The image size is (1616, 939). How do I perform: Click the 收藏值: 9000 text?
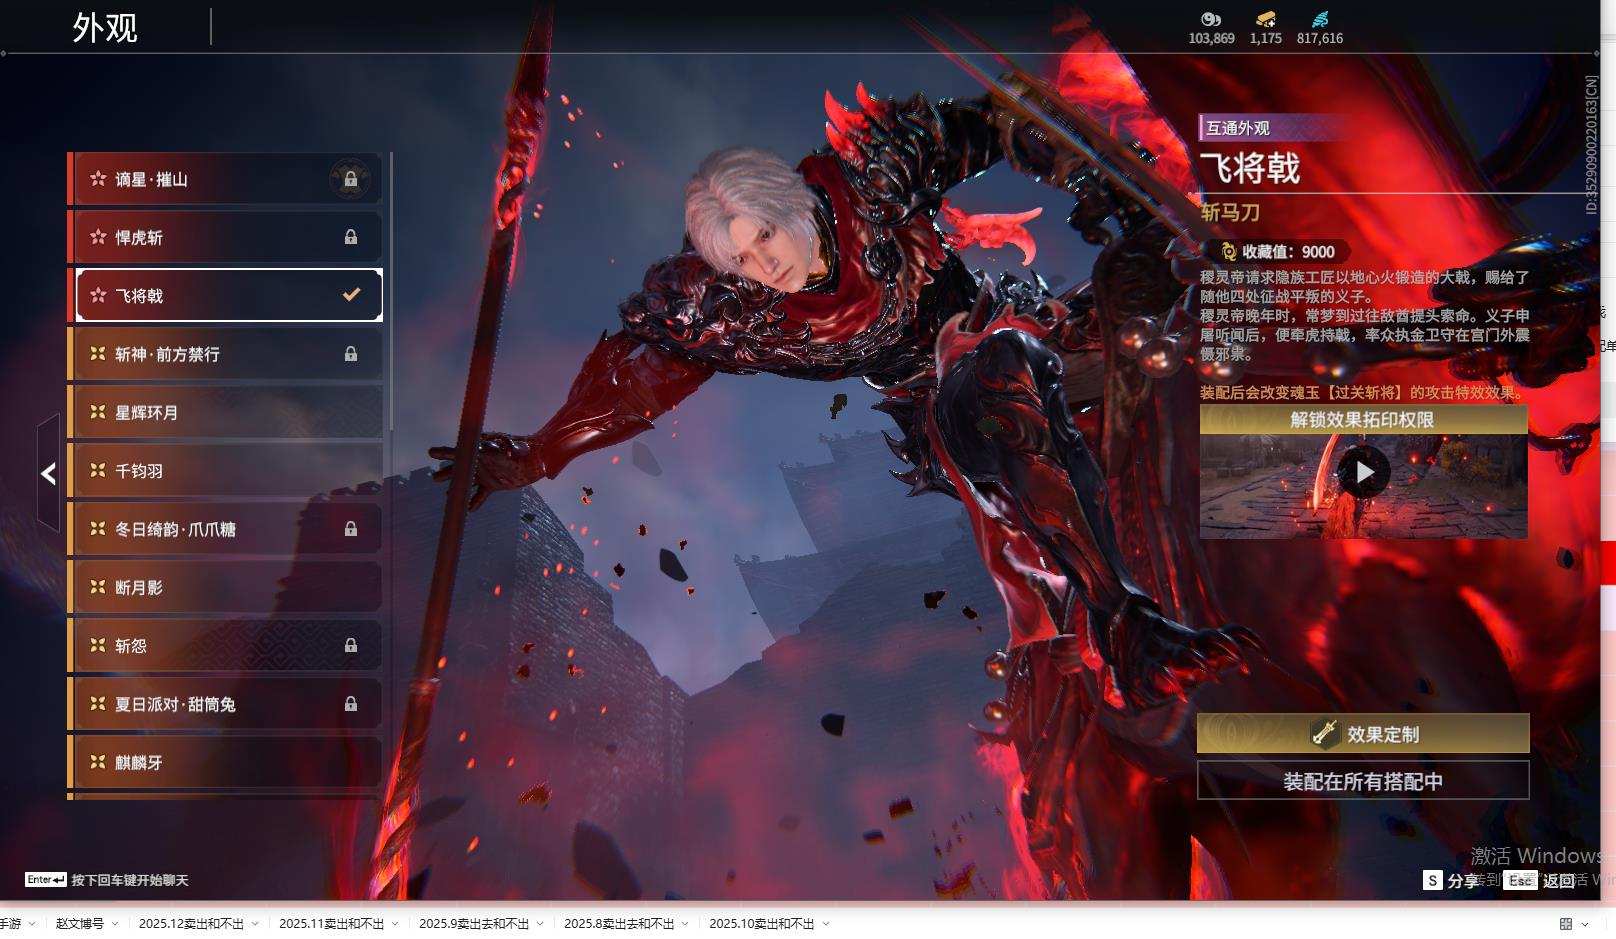[1288, 252]
